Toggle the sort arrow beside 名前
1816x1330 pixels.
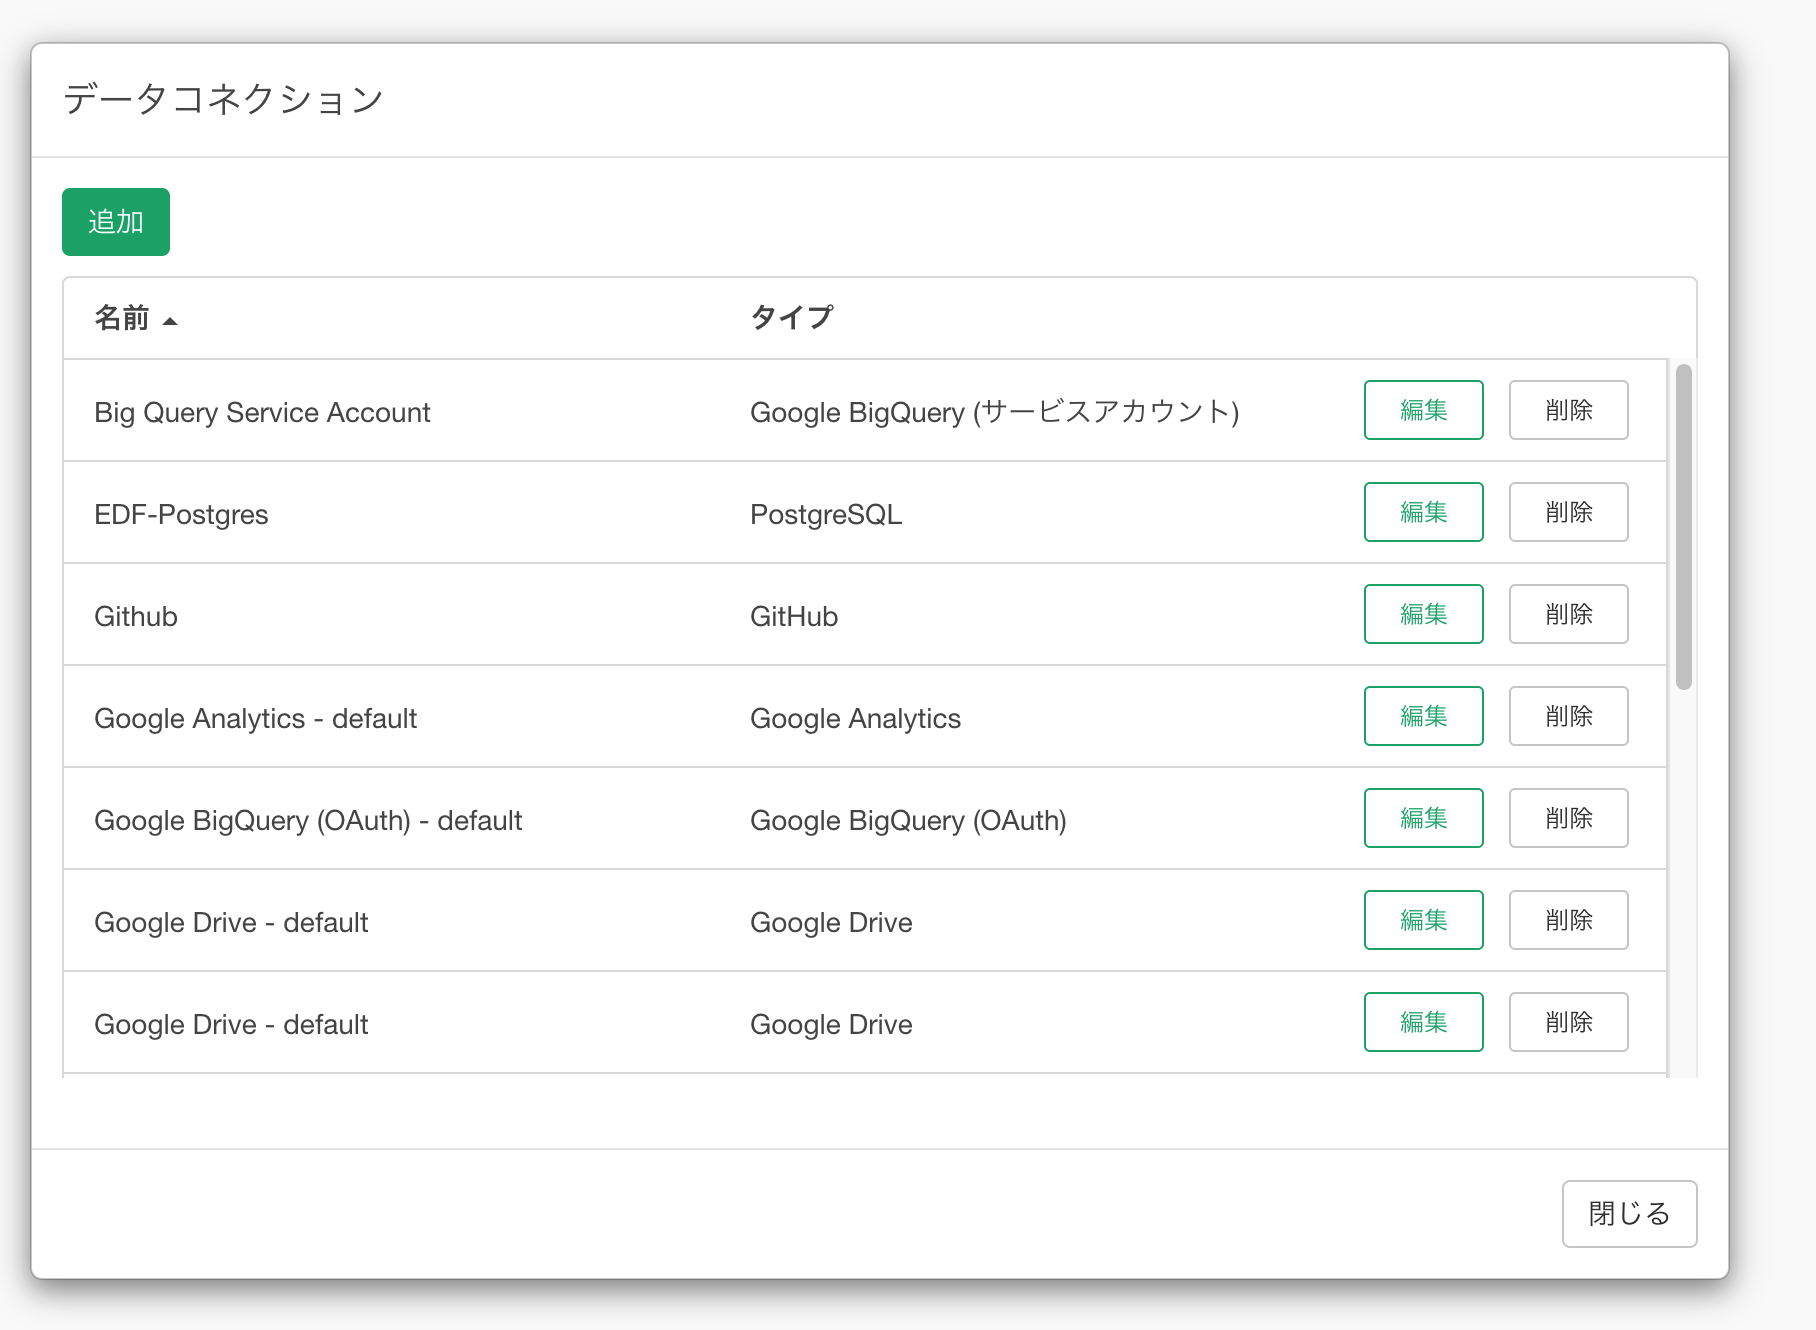(170, 321)
